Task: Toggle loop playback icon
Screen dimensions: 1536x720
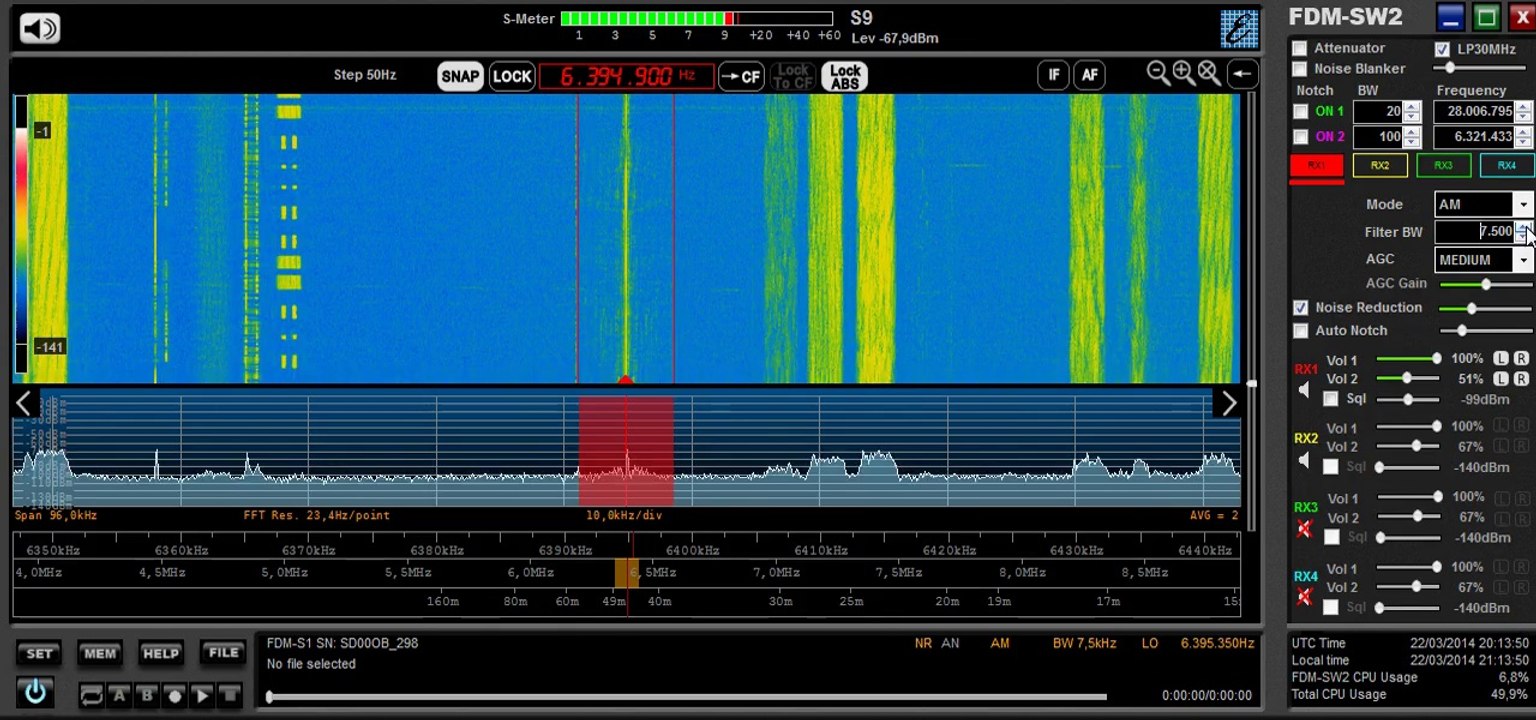Action: point(91,695)
